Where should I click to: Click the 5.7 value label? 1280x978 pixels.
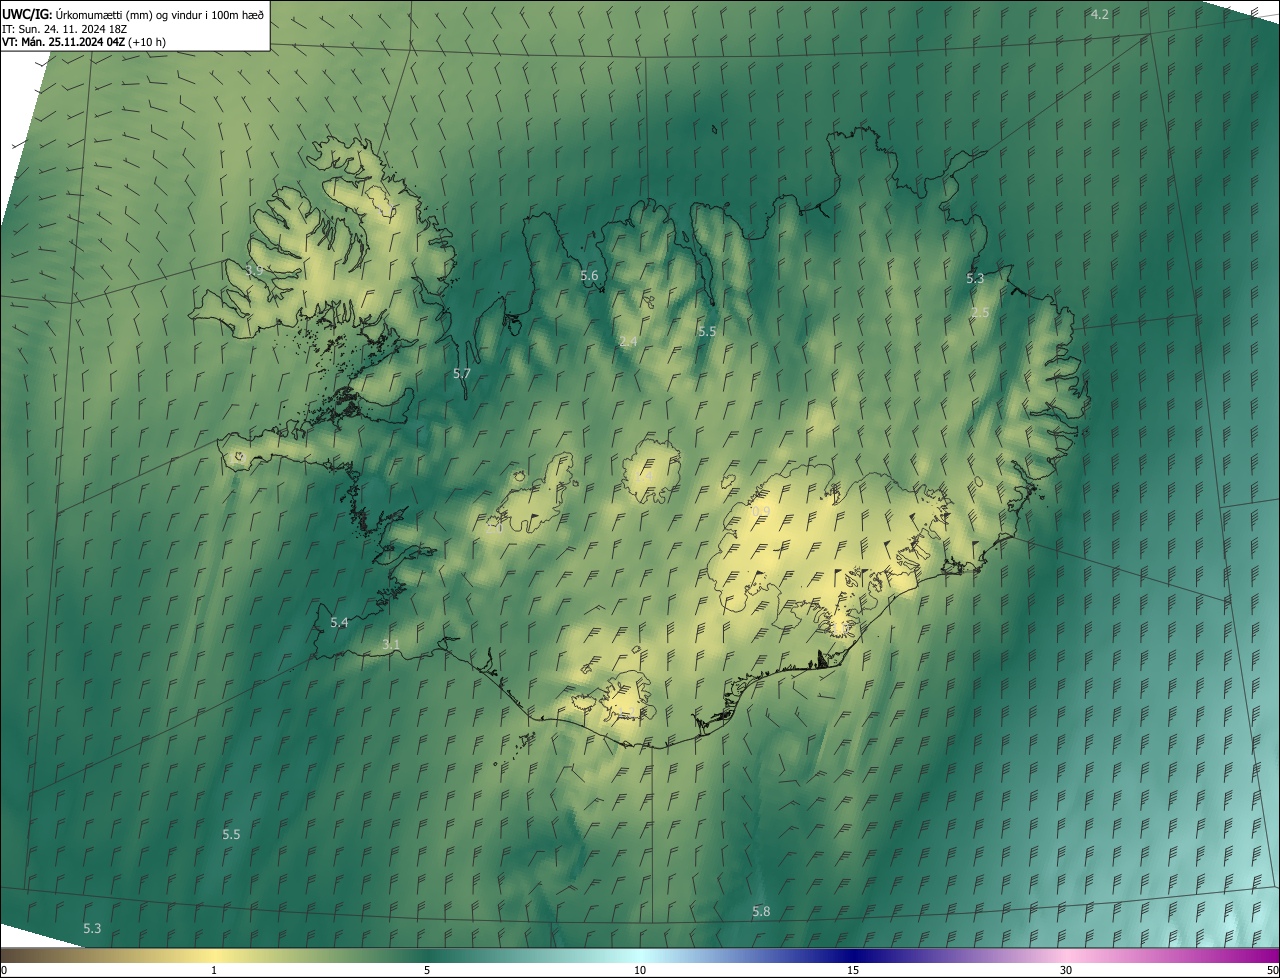(x=461, y=373)
